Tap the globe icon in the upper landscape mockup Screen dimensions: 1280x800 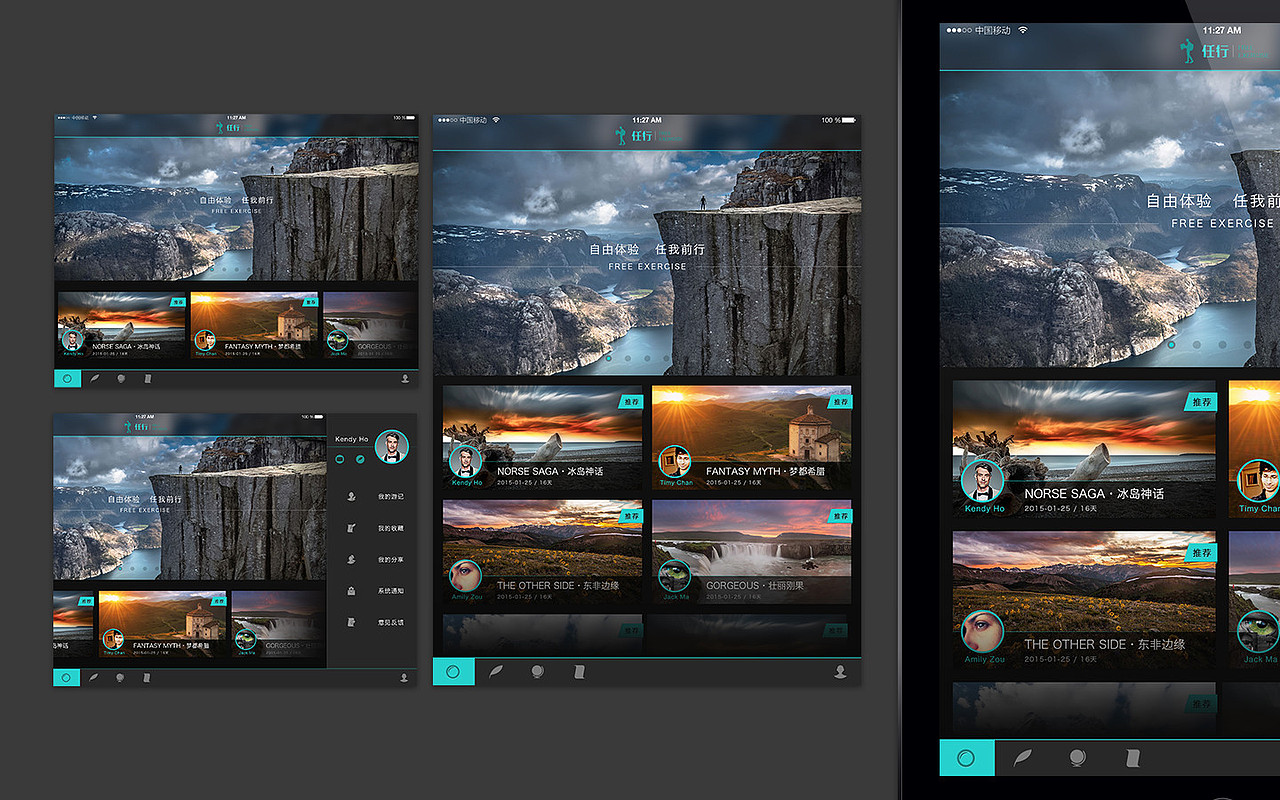point(120,379)
